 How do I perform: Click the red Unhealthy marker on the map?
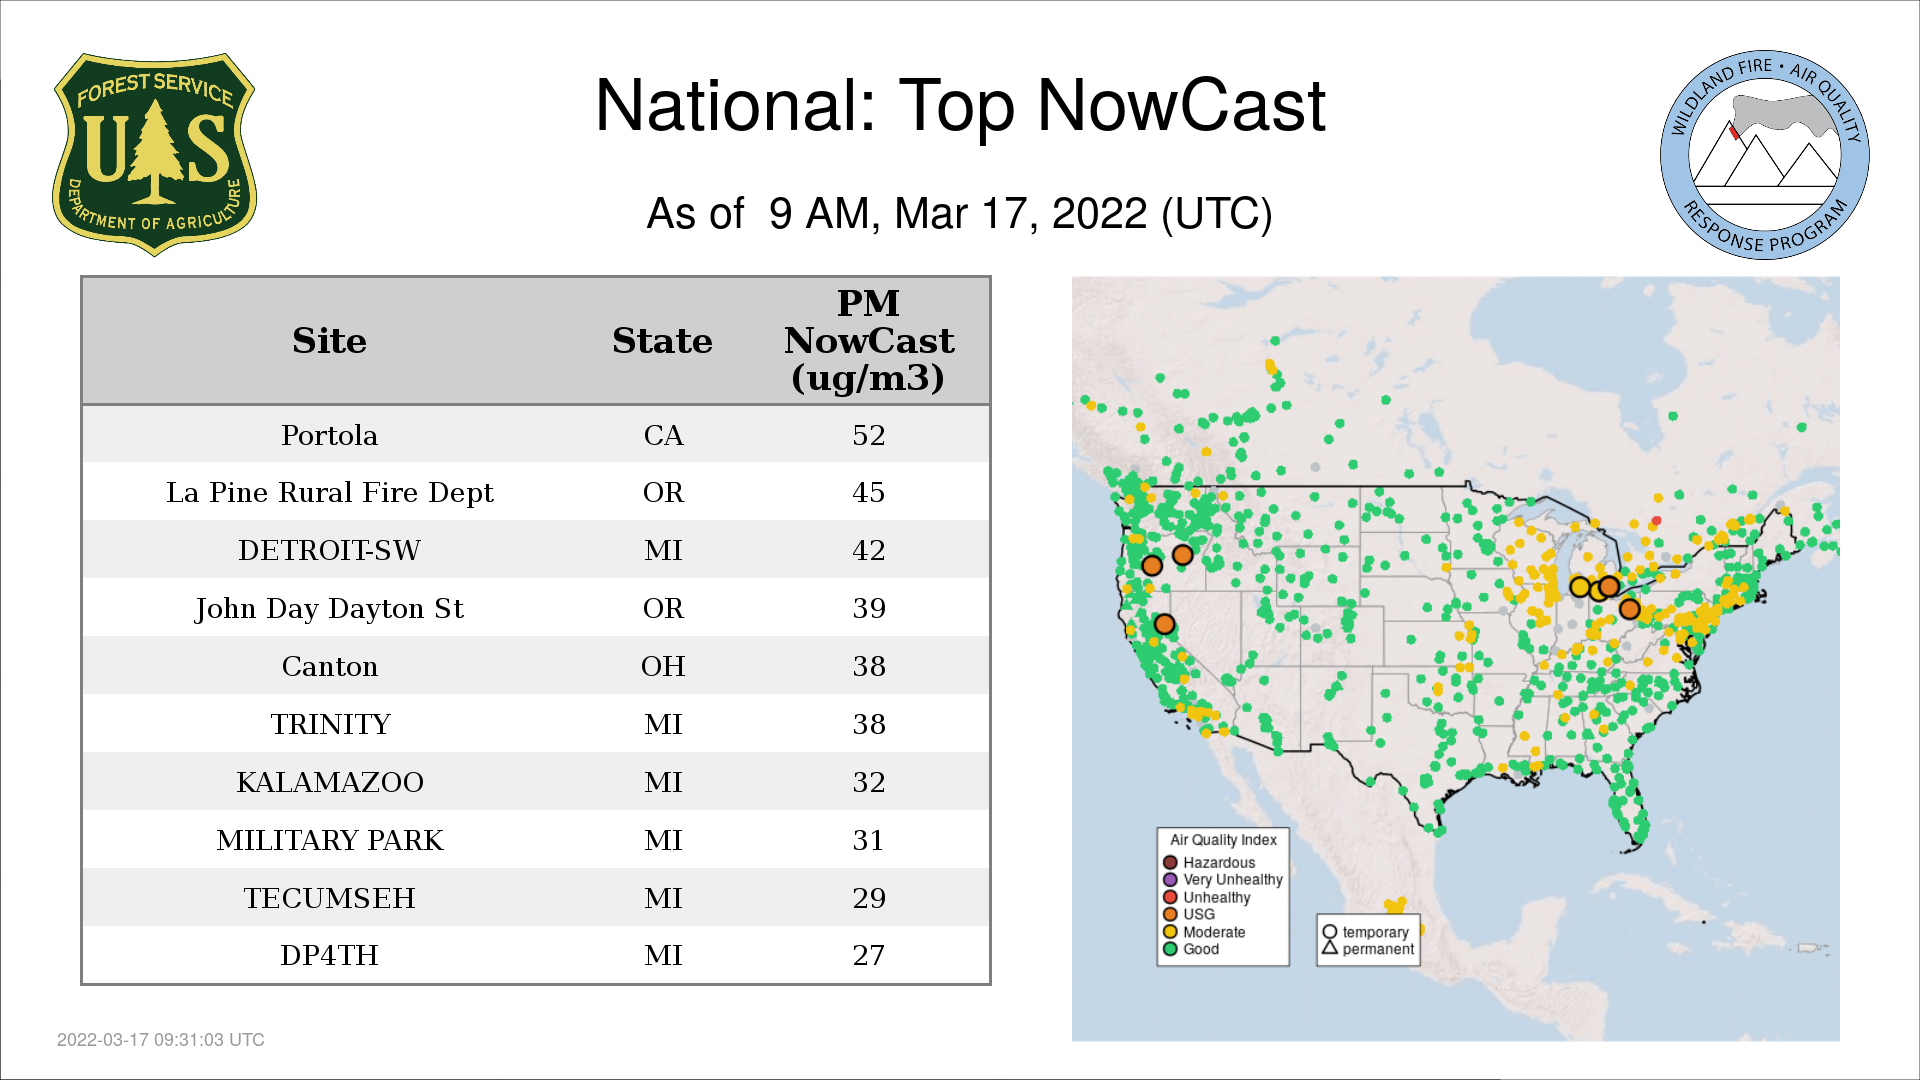coord(1657,520)
